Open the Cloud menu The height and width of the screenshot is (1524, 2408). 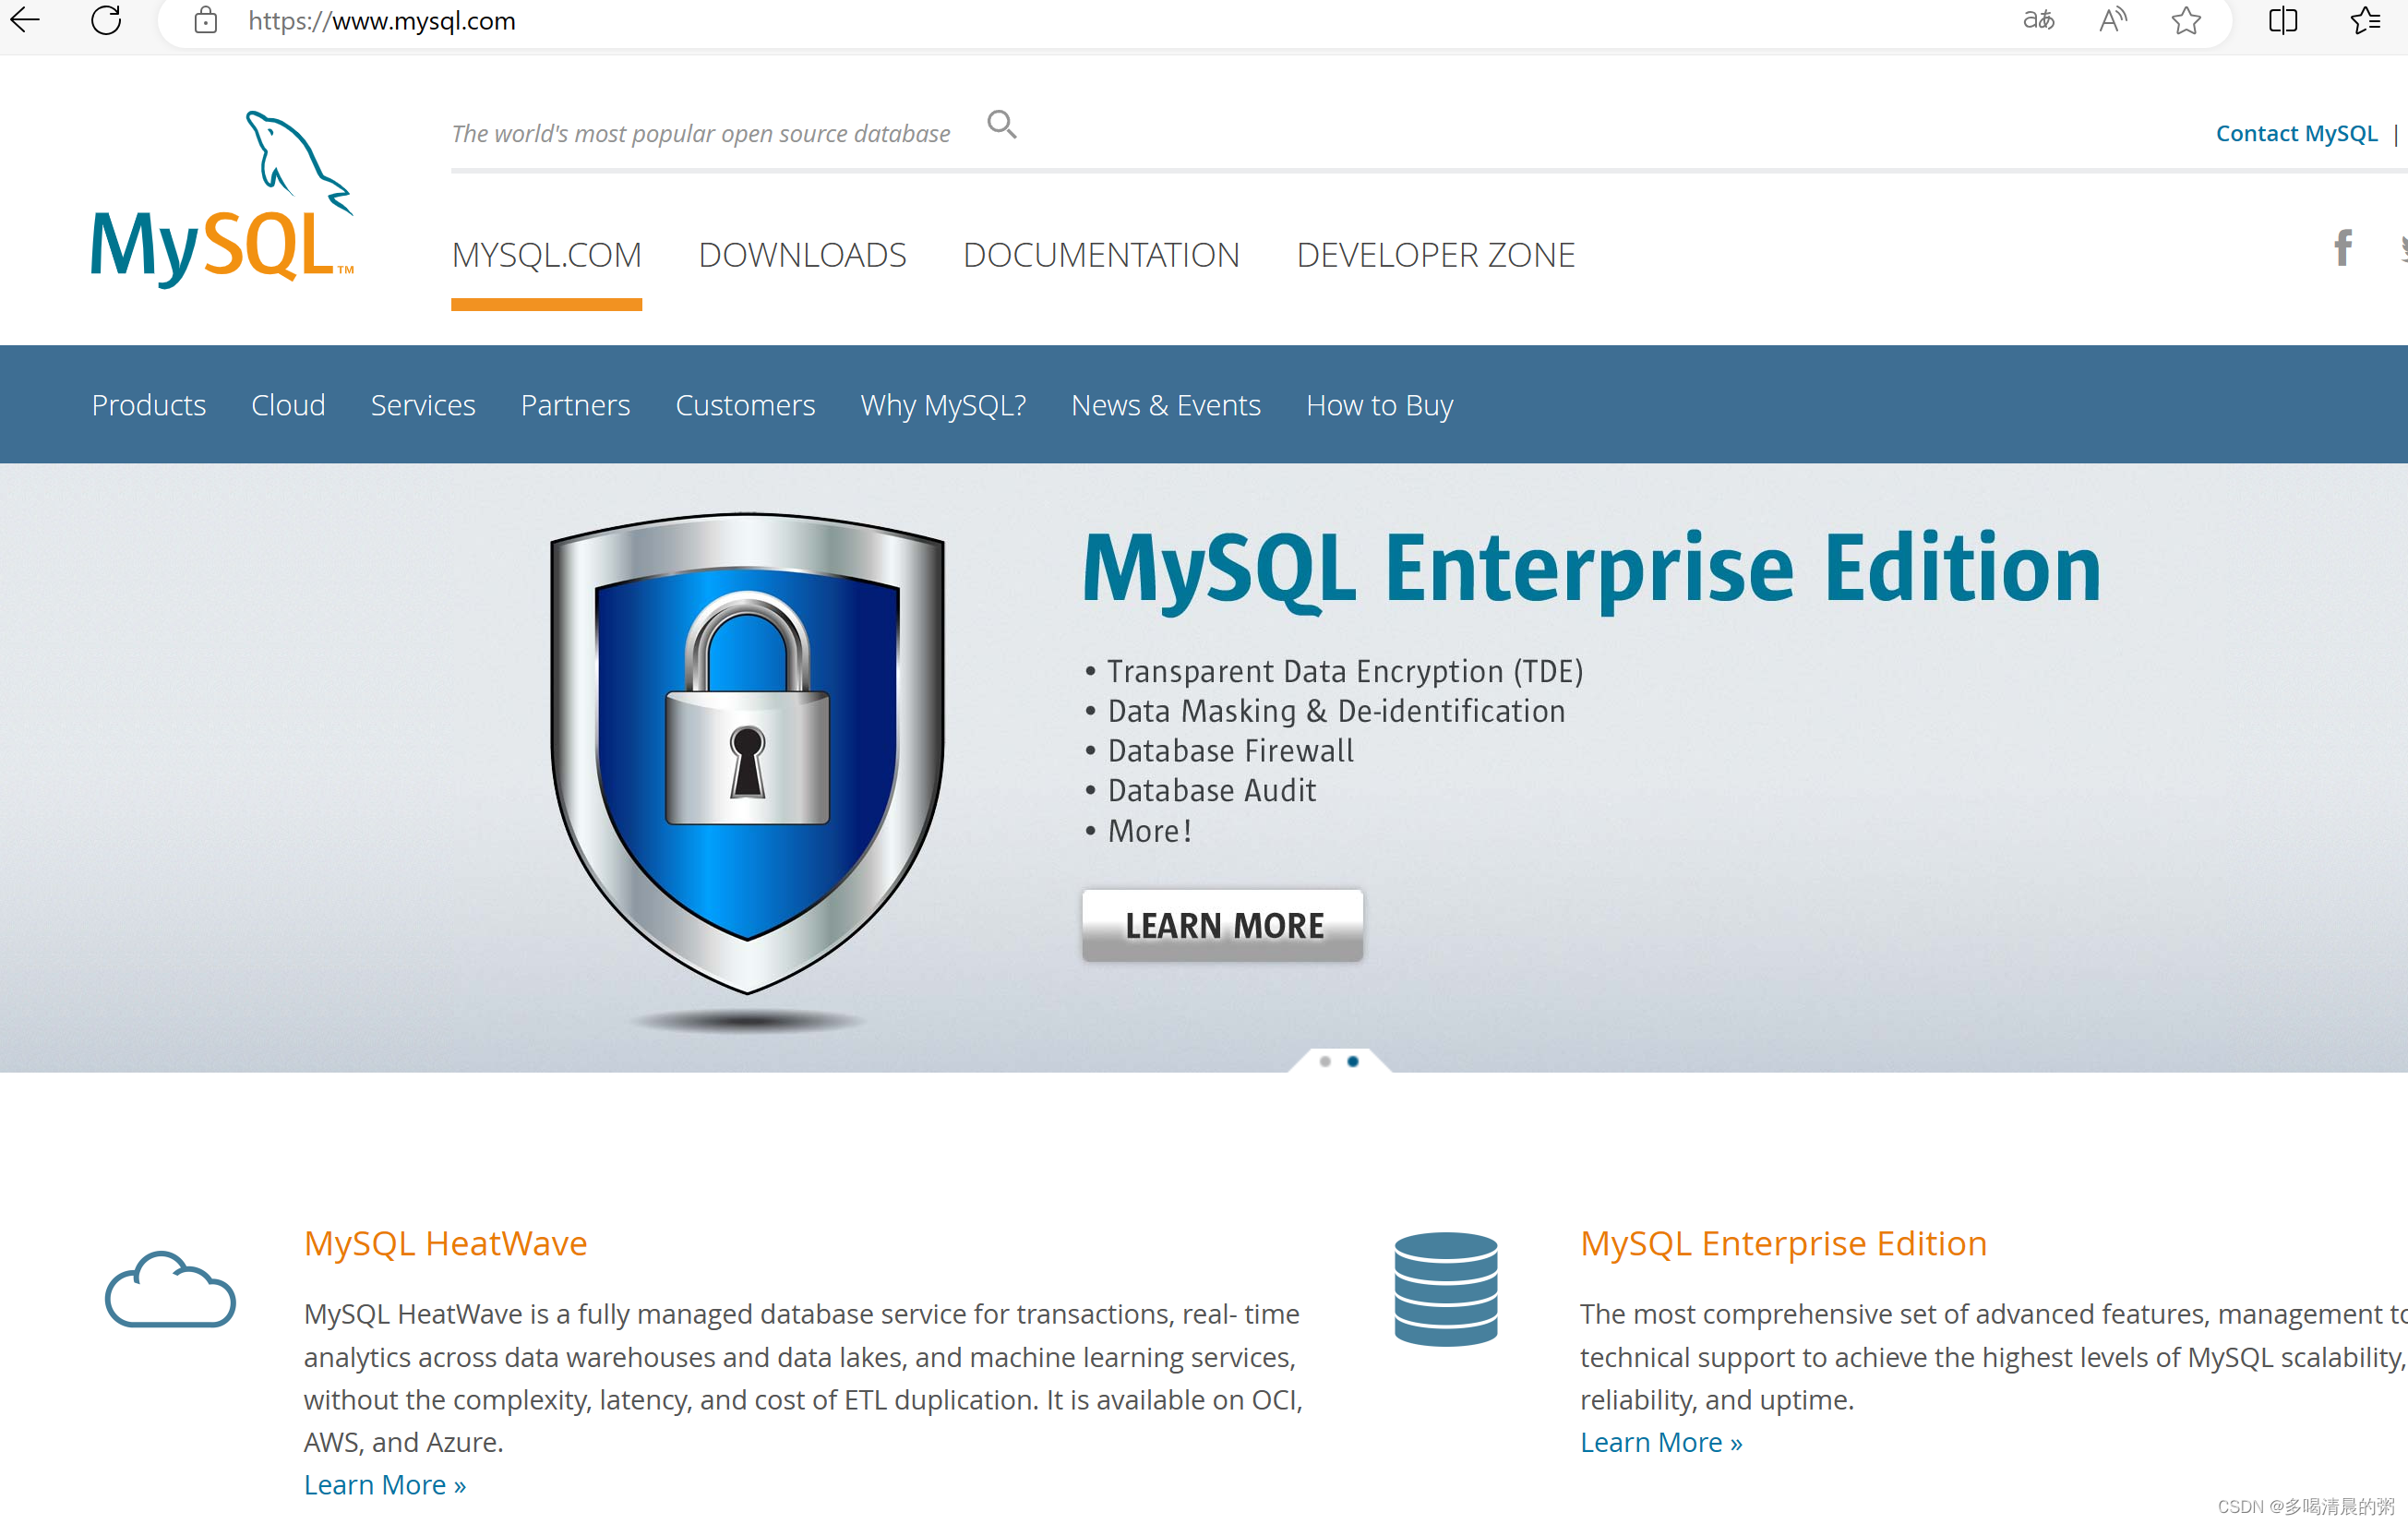(288, 405)
